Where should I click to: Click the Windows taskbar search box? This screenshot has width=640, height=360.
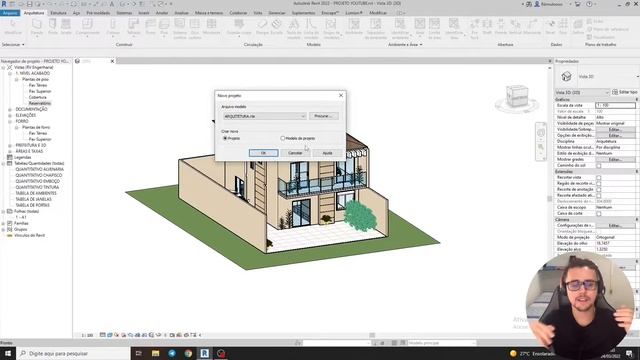(73, 353)
